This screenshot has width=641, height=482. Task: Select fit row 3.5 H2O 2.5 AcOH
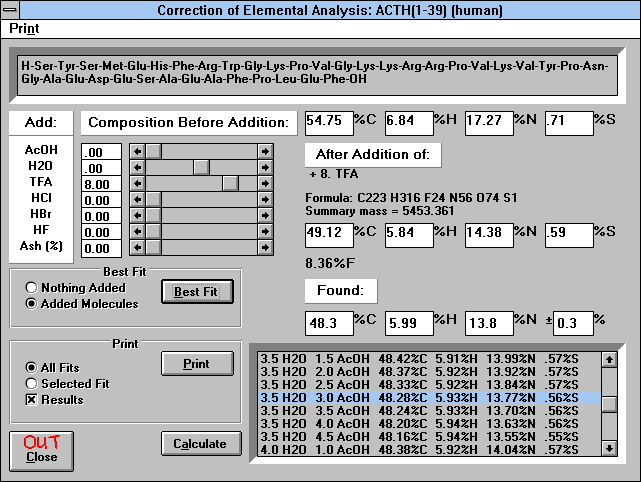click(429, 385)
